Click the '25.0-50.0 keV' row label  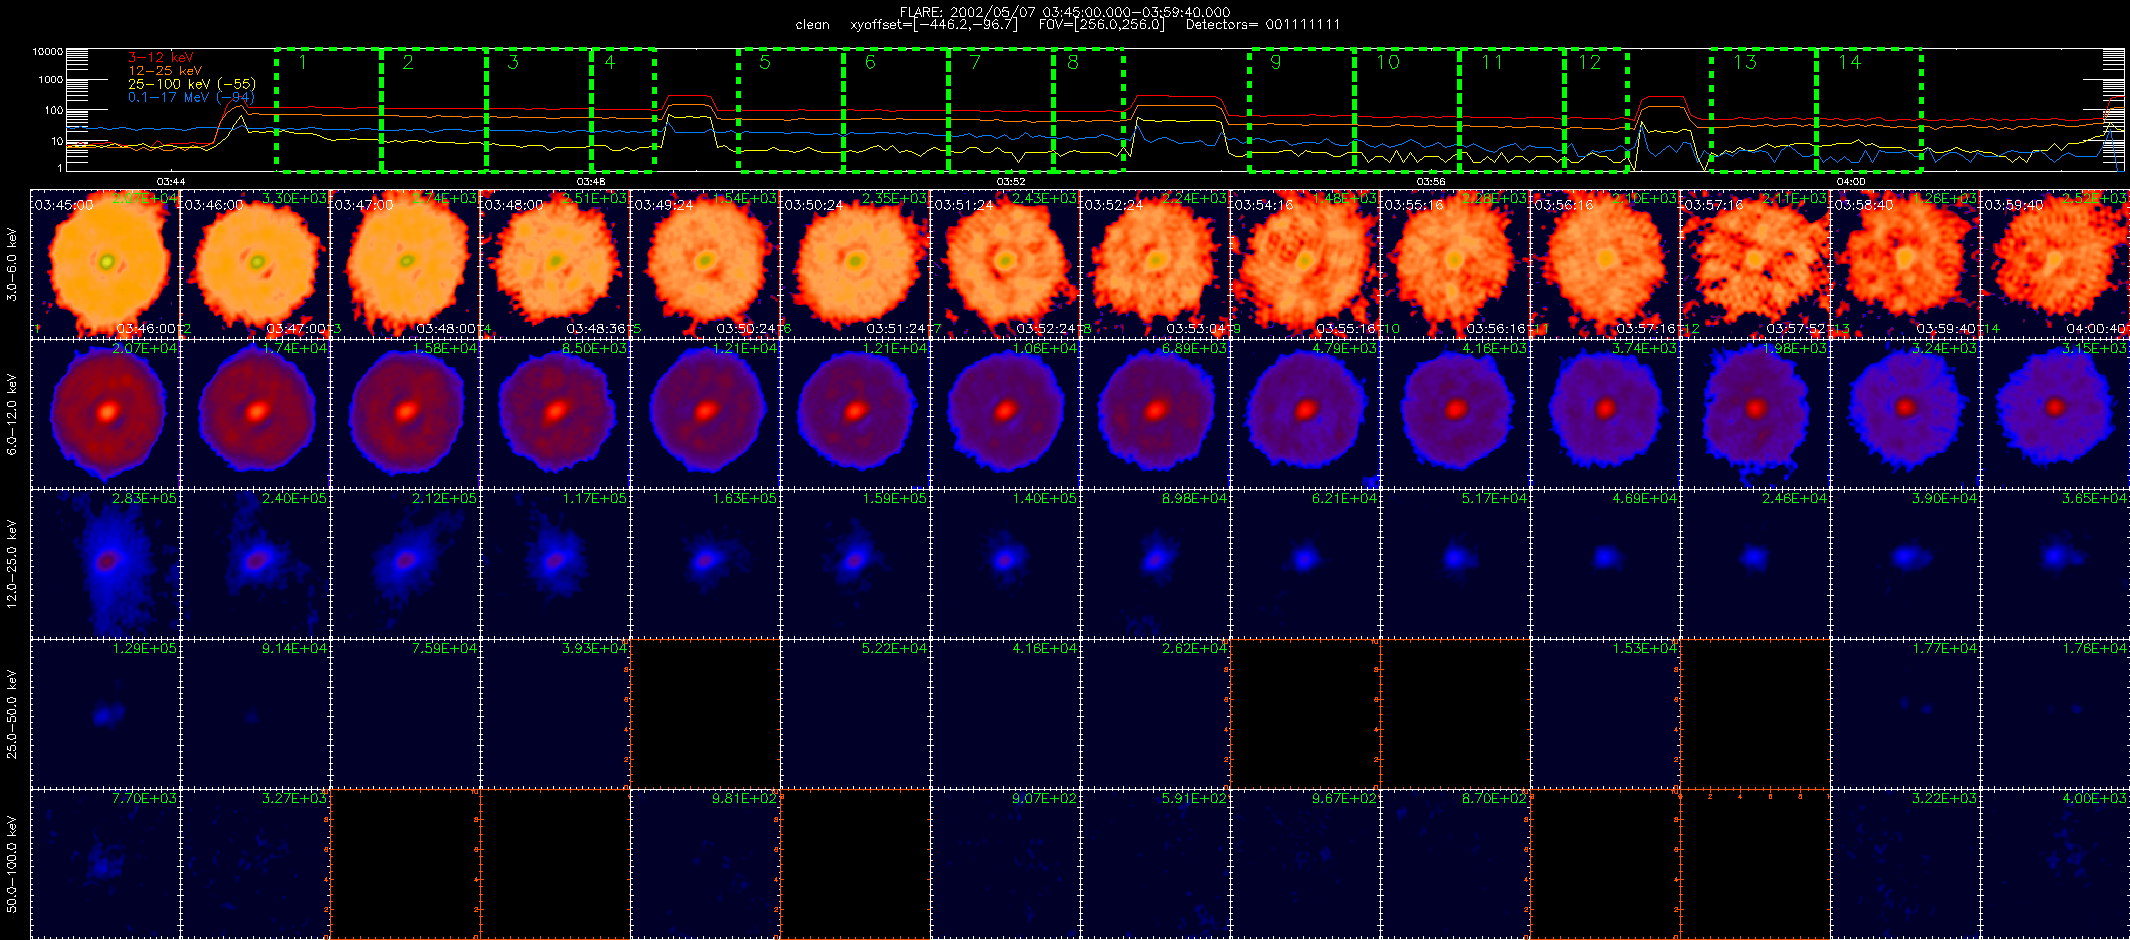(x=12, y=714)
